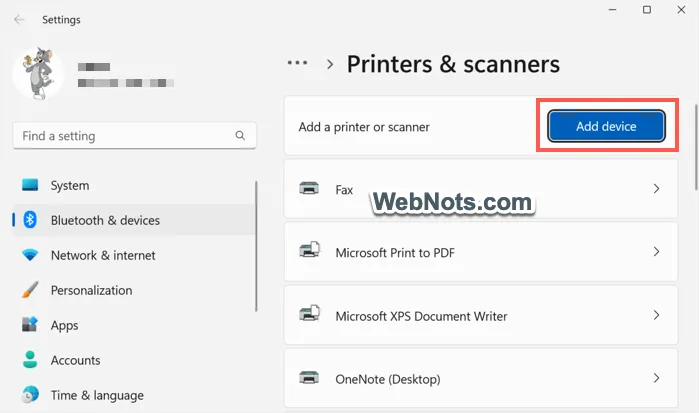The width and height of the screenshot is (699, 413).
Task: Click the Apps icon in sidebar
Action: pyautogui.click(x=30, y=324)
